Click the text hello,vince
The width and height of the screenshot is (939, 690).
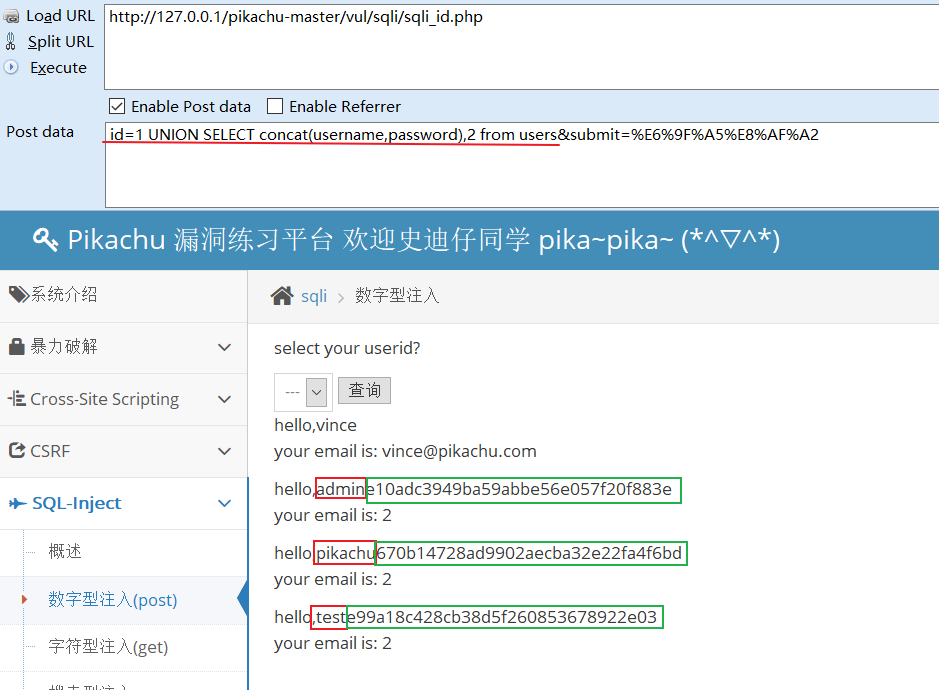point(316,425)
